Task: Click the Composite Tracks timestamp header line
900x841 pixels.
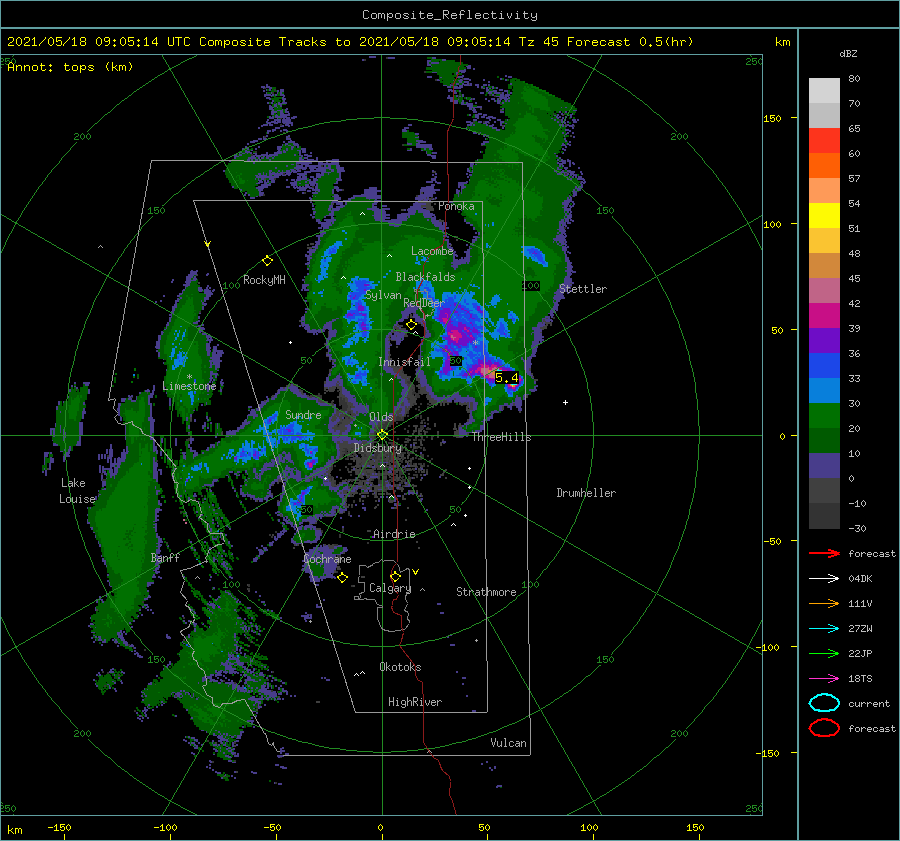Action: 350,42
